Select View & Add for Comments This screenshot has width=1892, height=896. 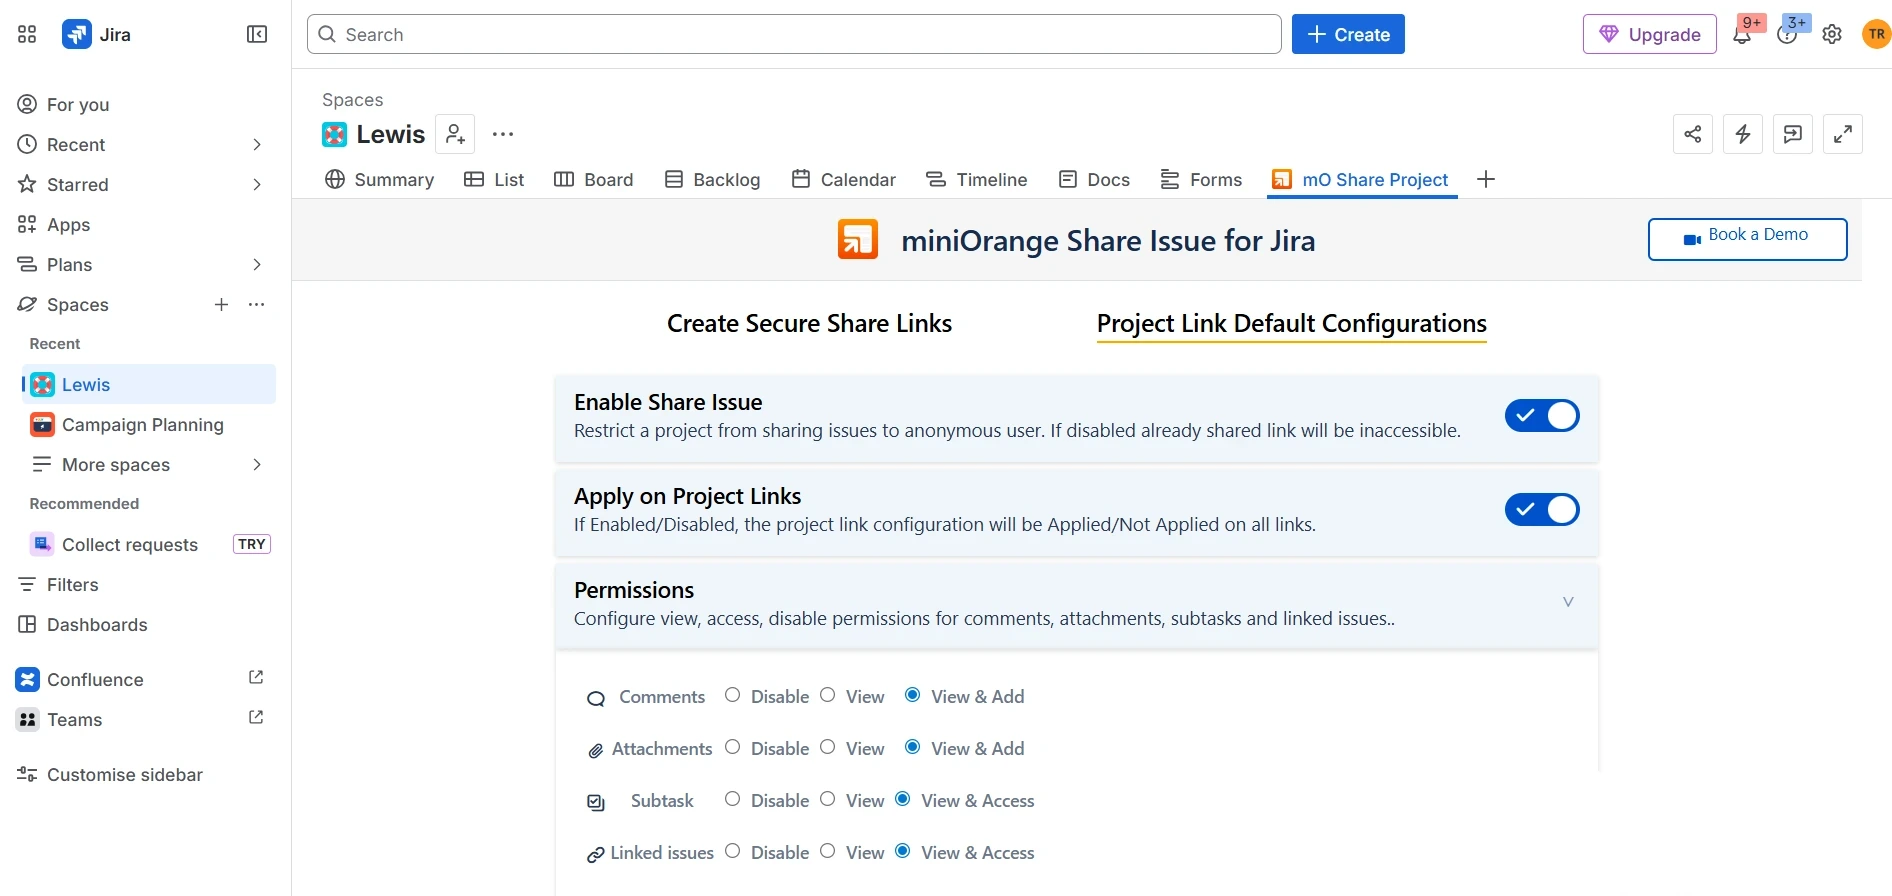click(x=913, y=695)
